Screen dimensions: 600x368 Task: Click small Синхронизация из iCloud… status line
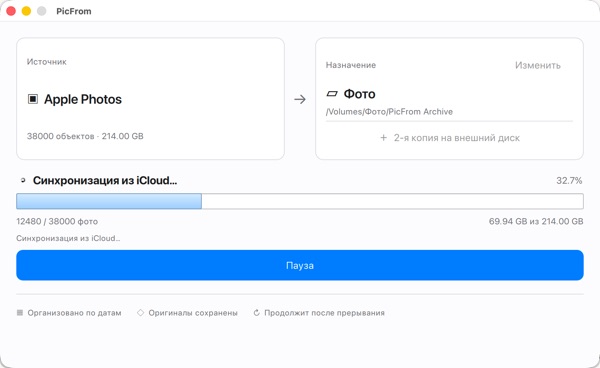68,238
